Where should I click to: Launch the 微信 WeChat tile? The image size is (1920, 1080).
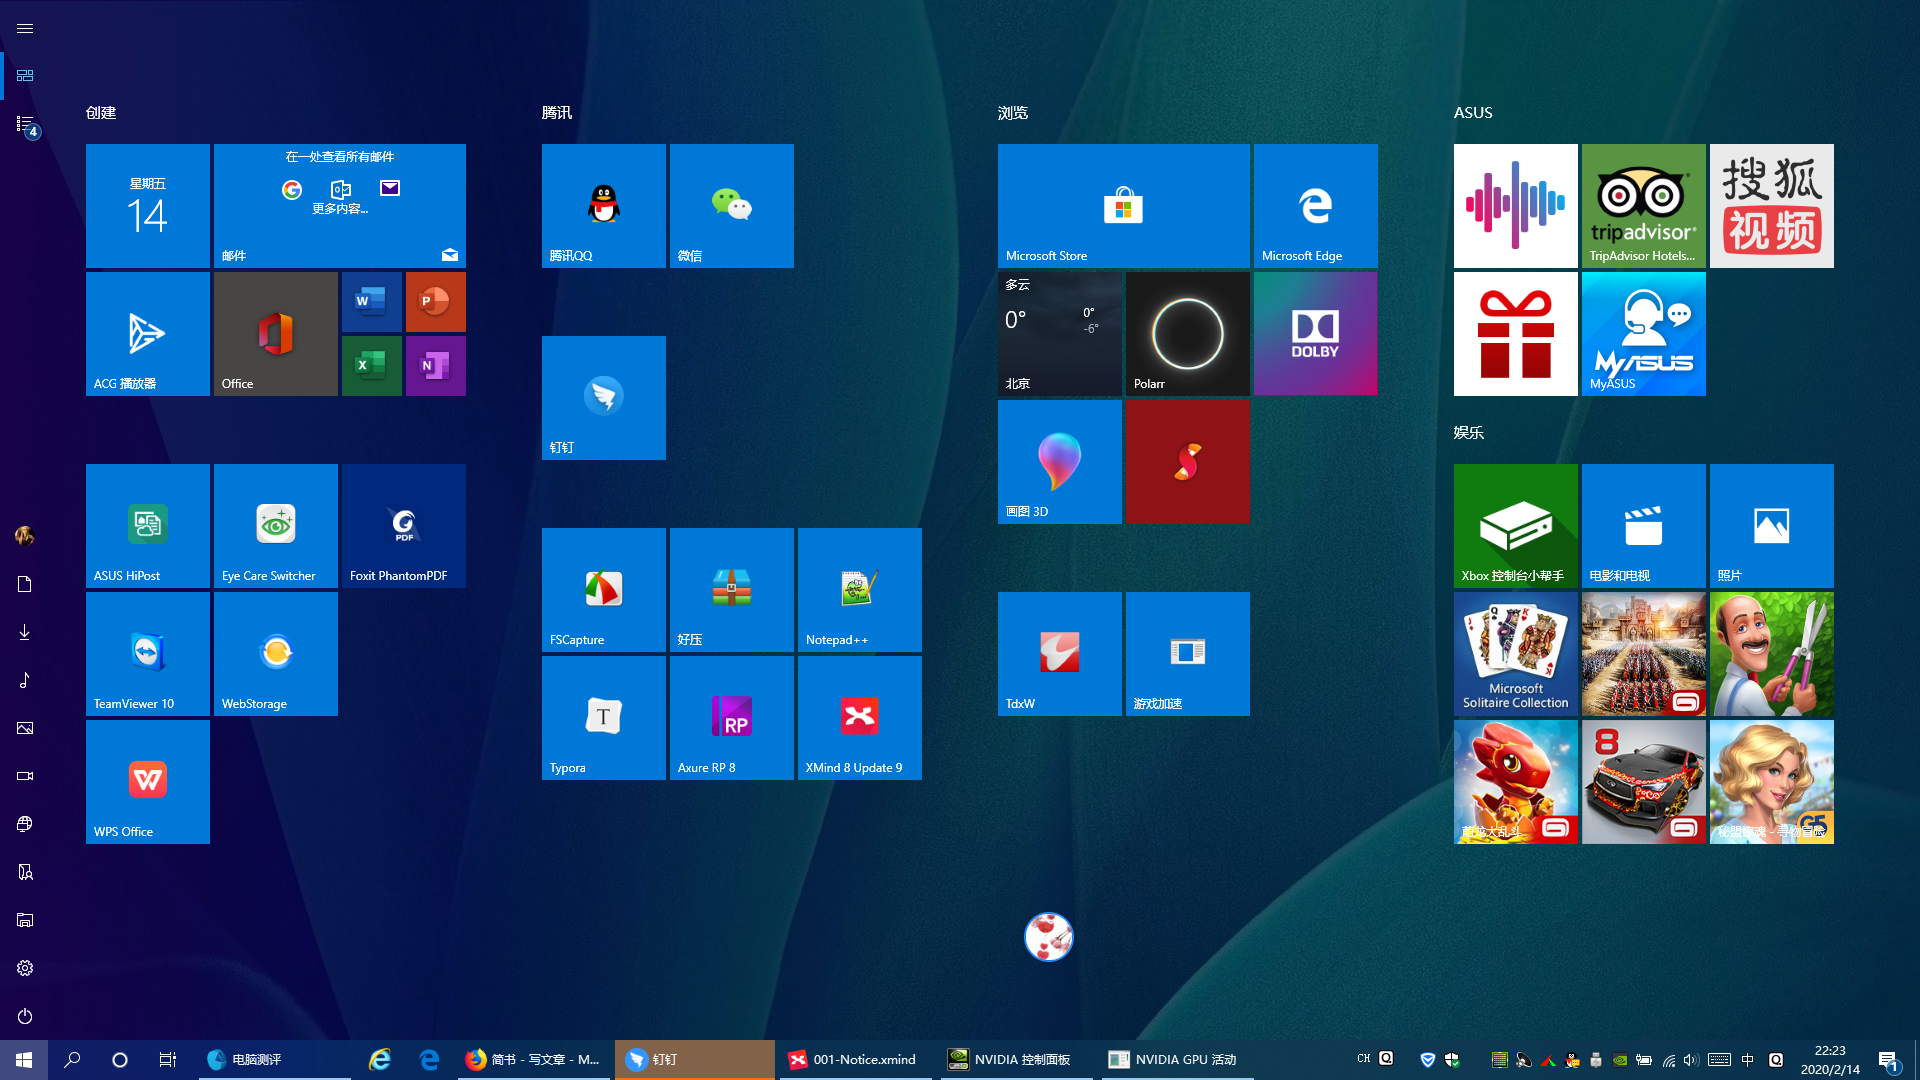pyautogui.click(x=731, y=205)
